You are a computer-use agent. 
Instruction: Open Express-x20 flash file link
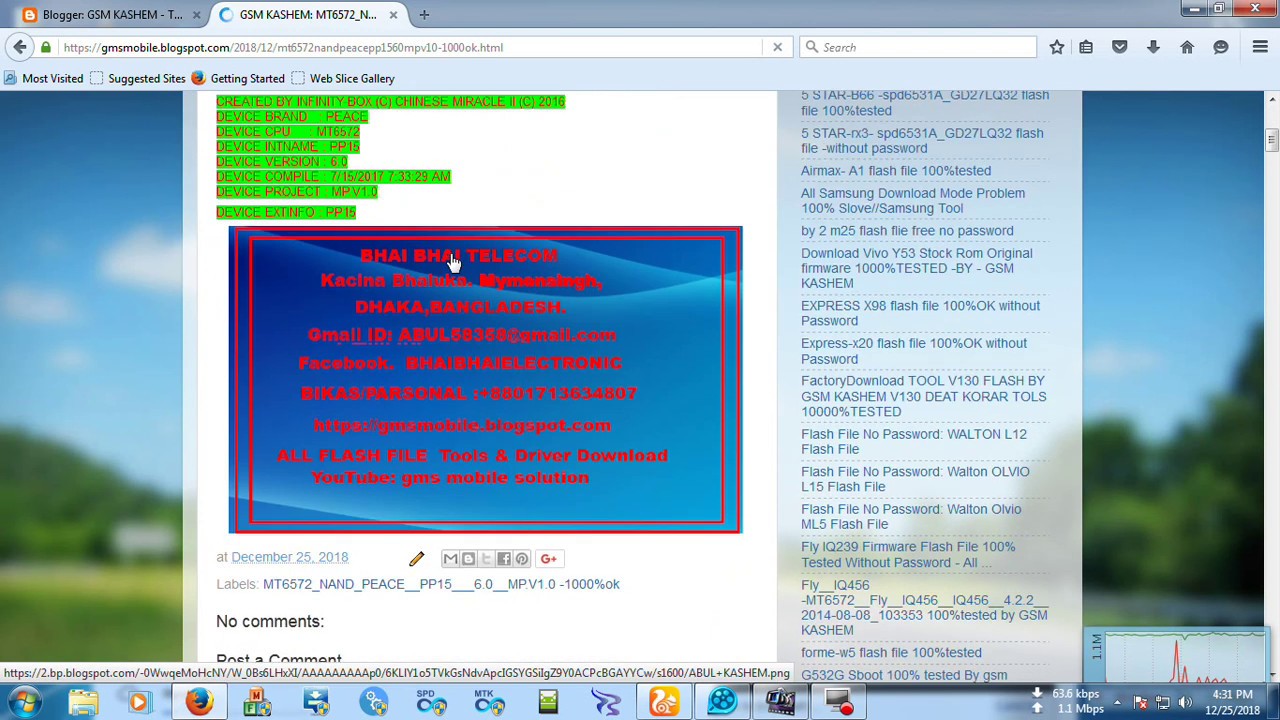pos(914,351)
